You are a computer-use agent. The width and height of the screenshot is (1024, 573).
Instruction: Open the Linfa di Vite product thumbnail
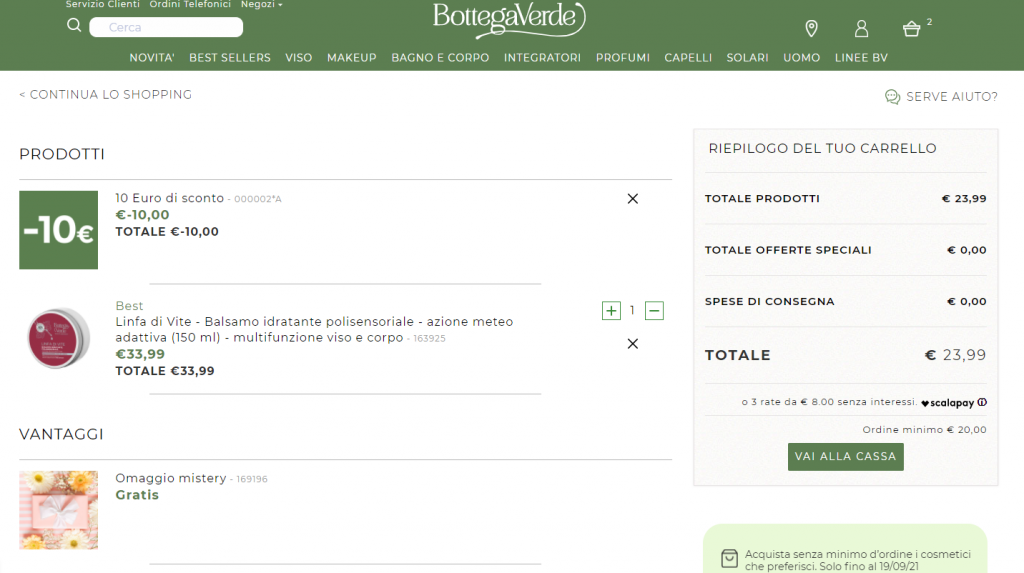58,338
